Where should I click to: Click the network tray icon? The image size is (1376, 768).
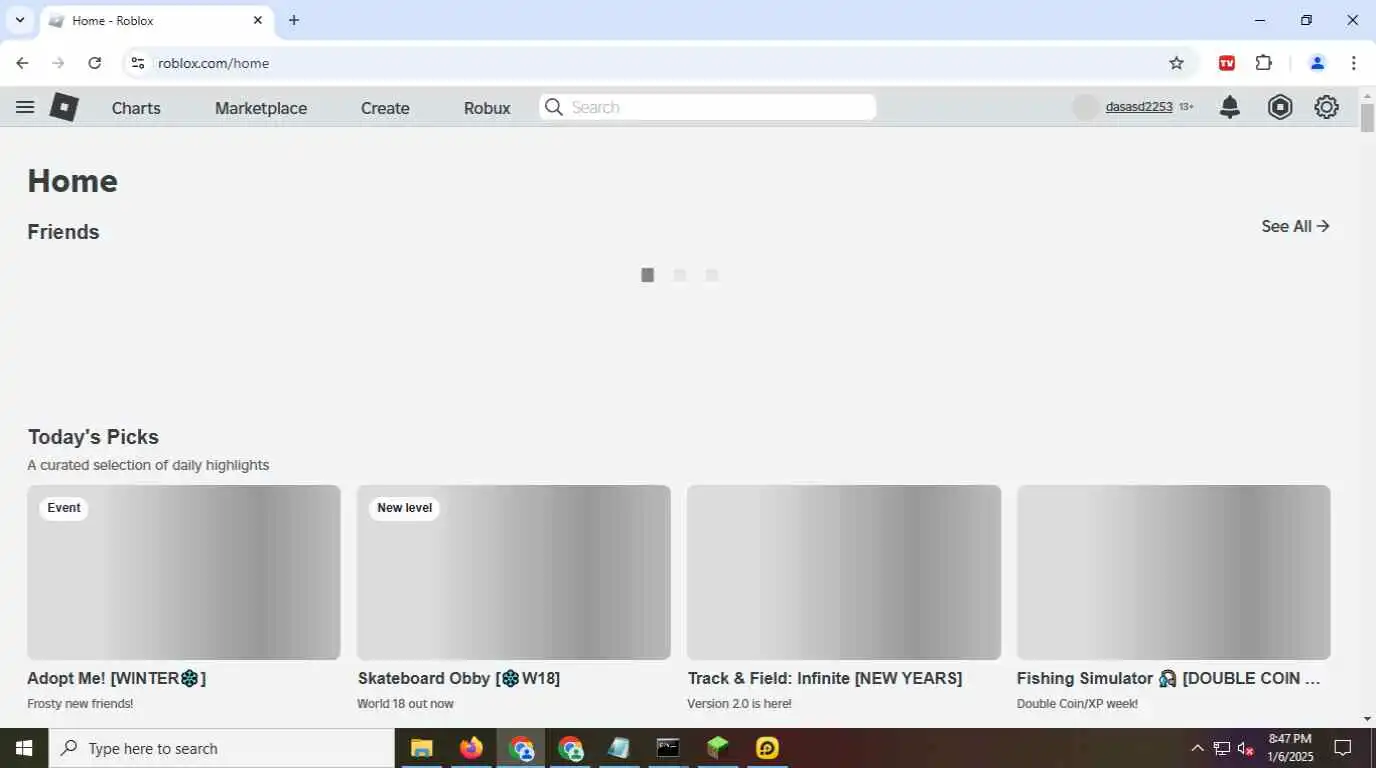[1222, 748]
